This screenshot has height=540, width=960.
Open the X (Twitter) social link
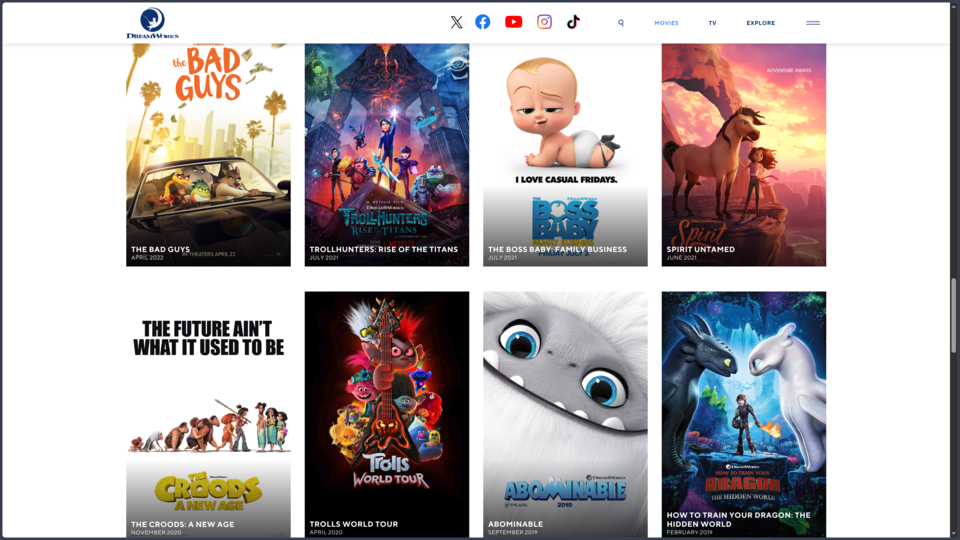456,22
